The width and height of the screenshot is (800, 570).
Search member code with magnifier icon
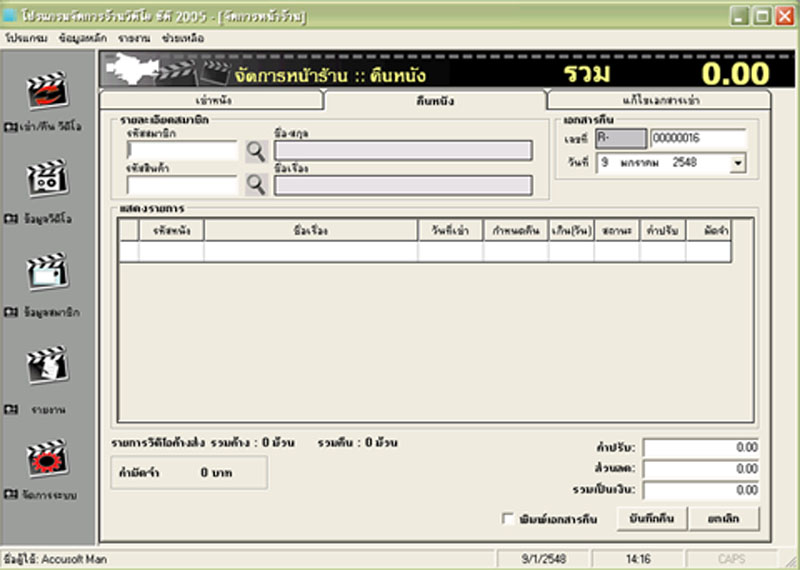(x=256, y=151)
